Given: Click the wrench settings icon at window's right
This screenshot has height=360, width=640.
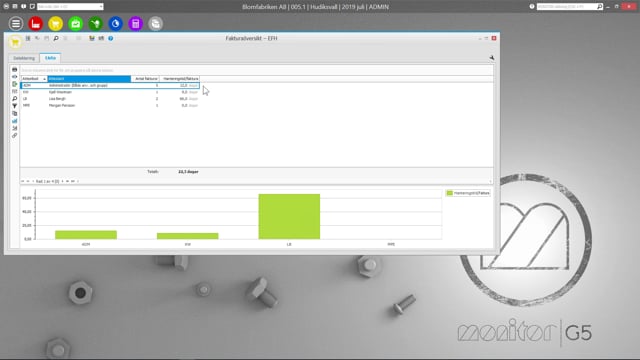Looking at the screenshot, I should pyautogui.click(x=492, y=58).
